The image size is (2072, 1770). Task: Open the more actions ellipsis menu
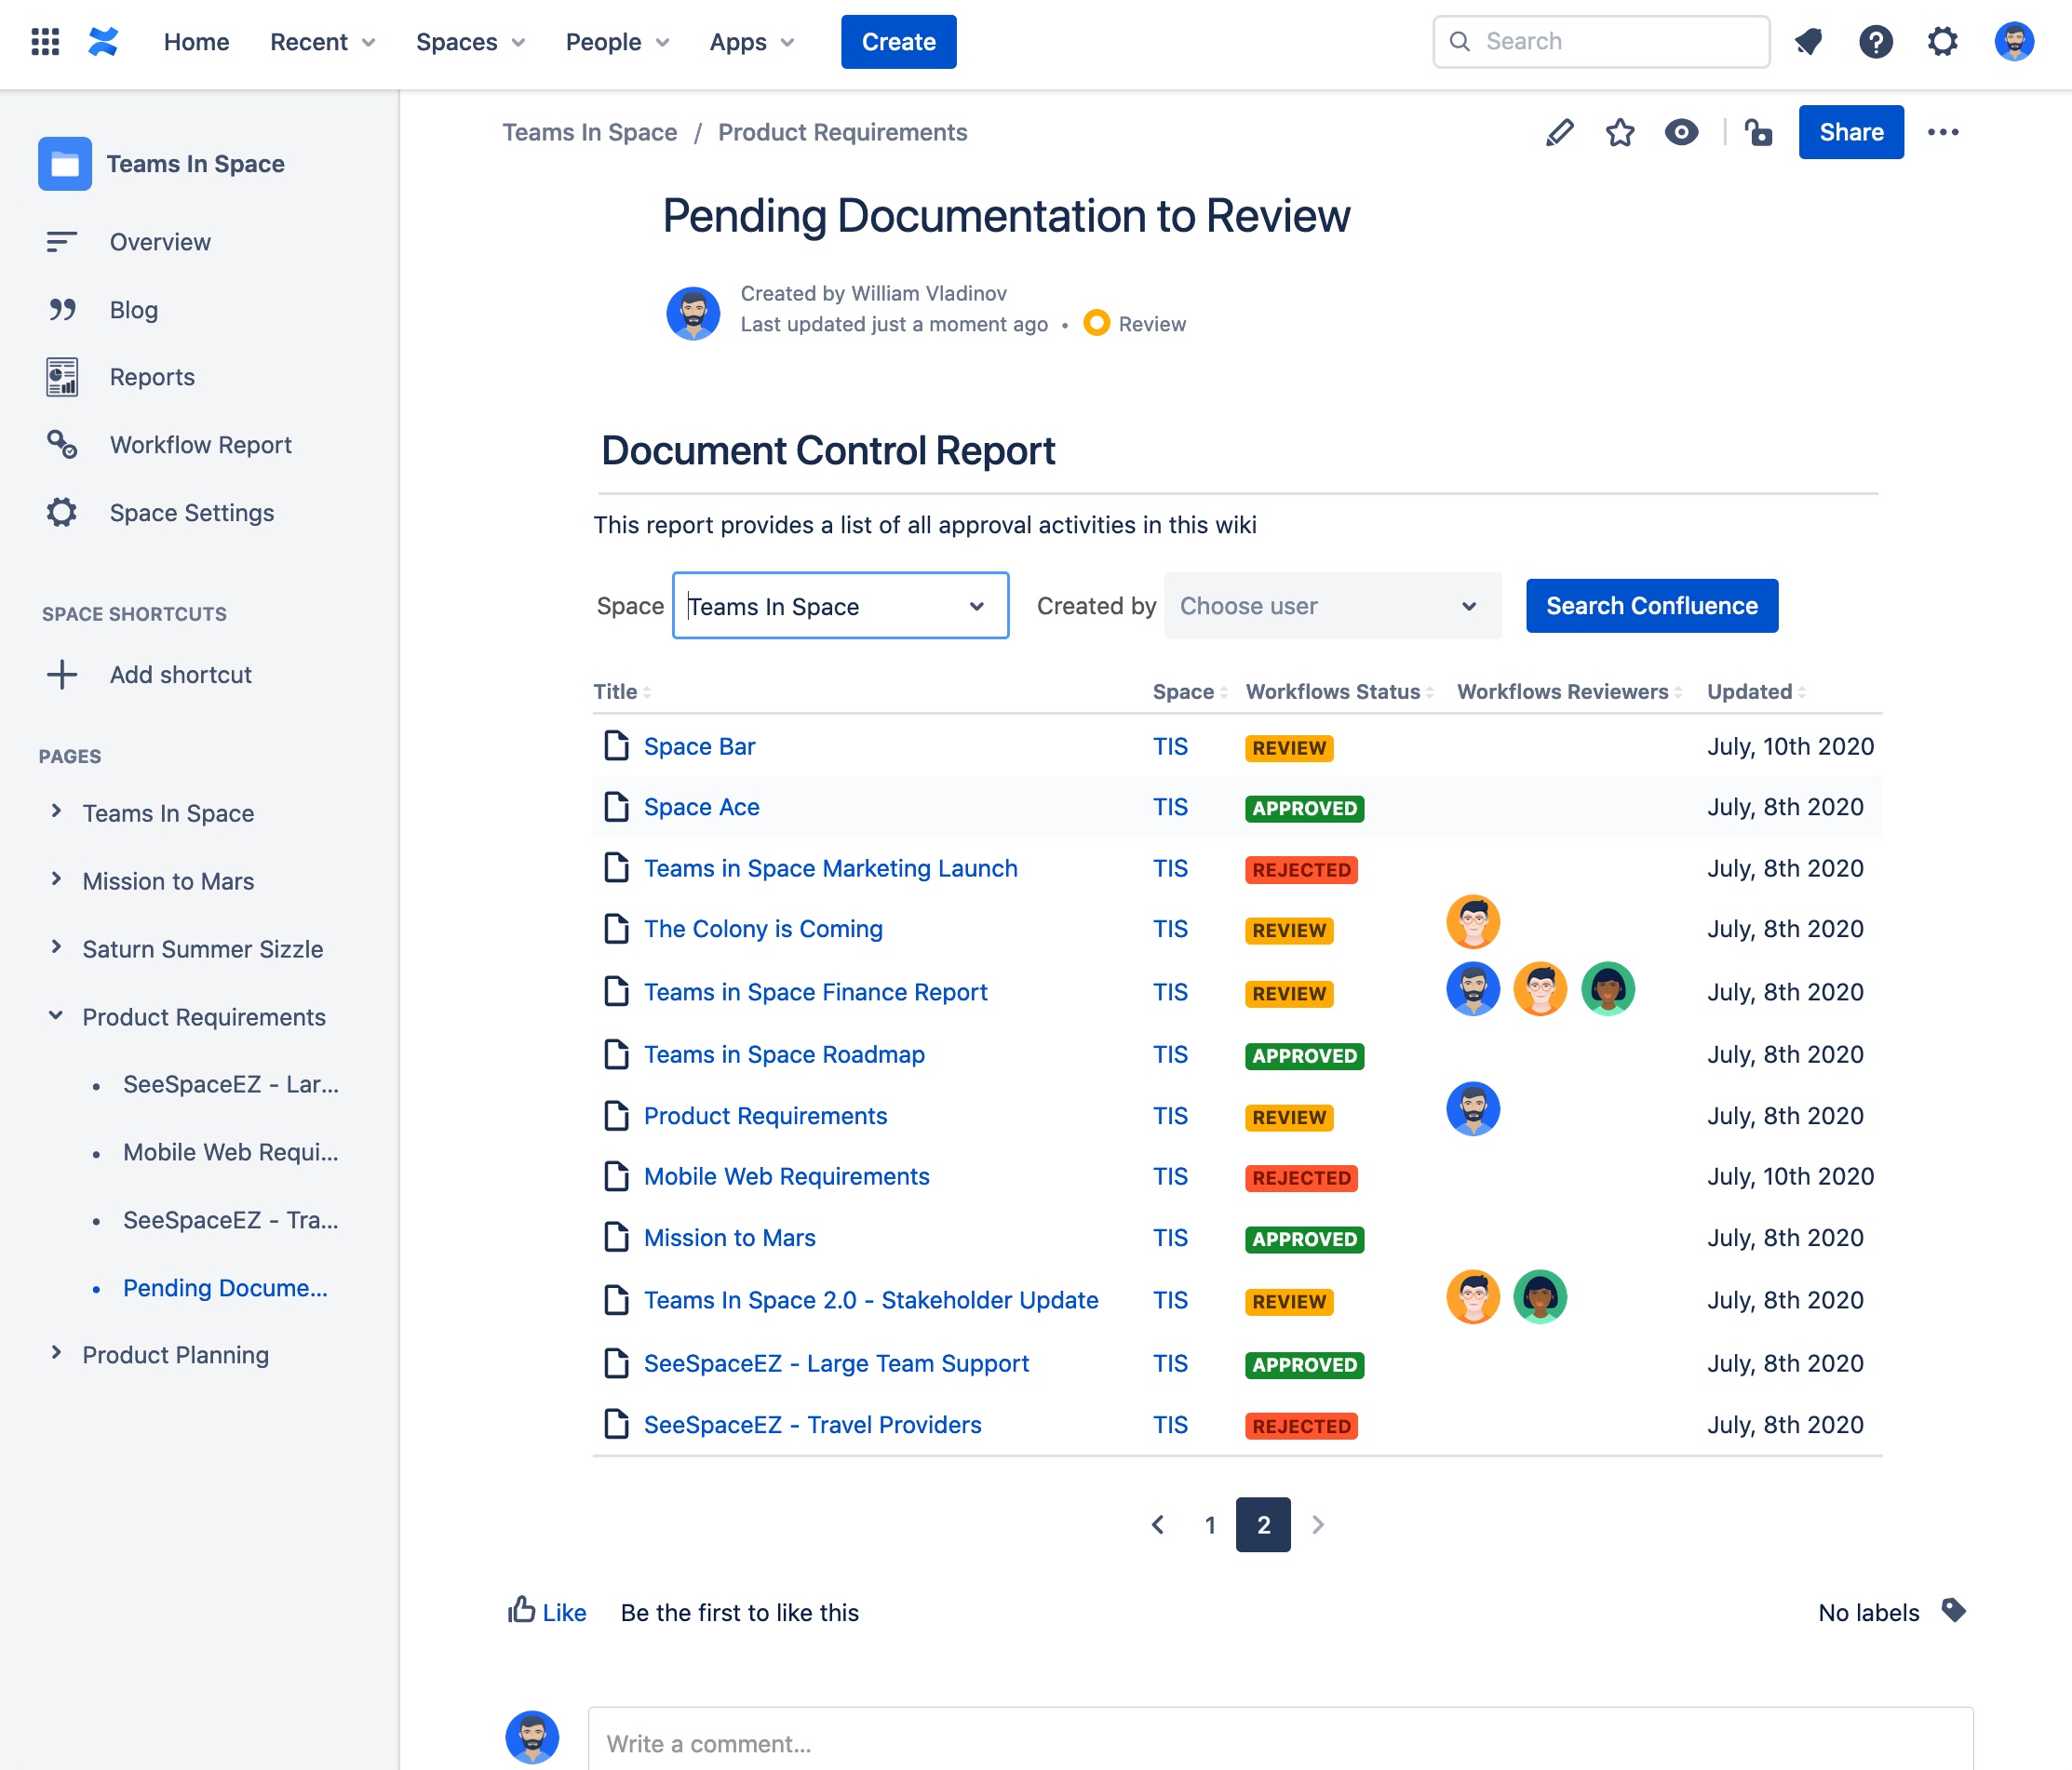(x=1942, y=132)
